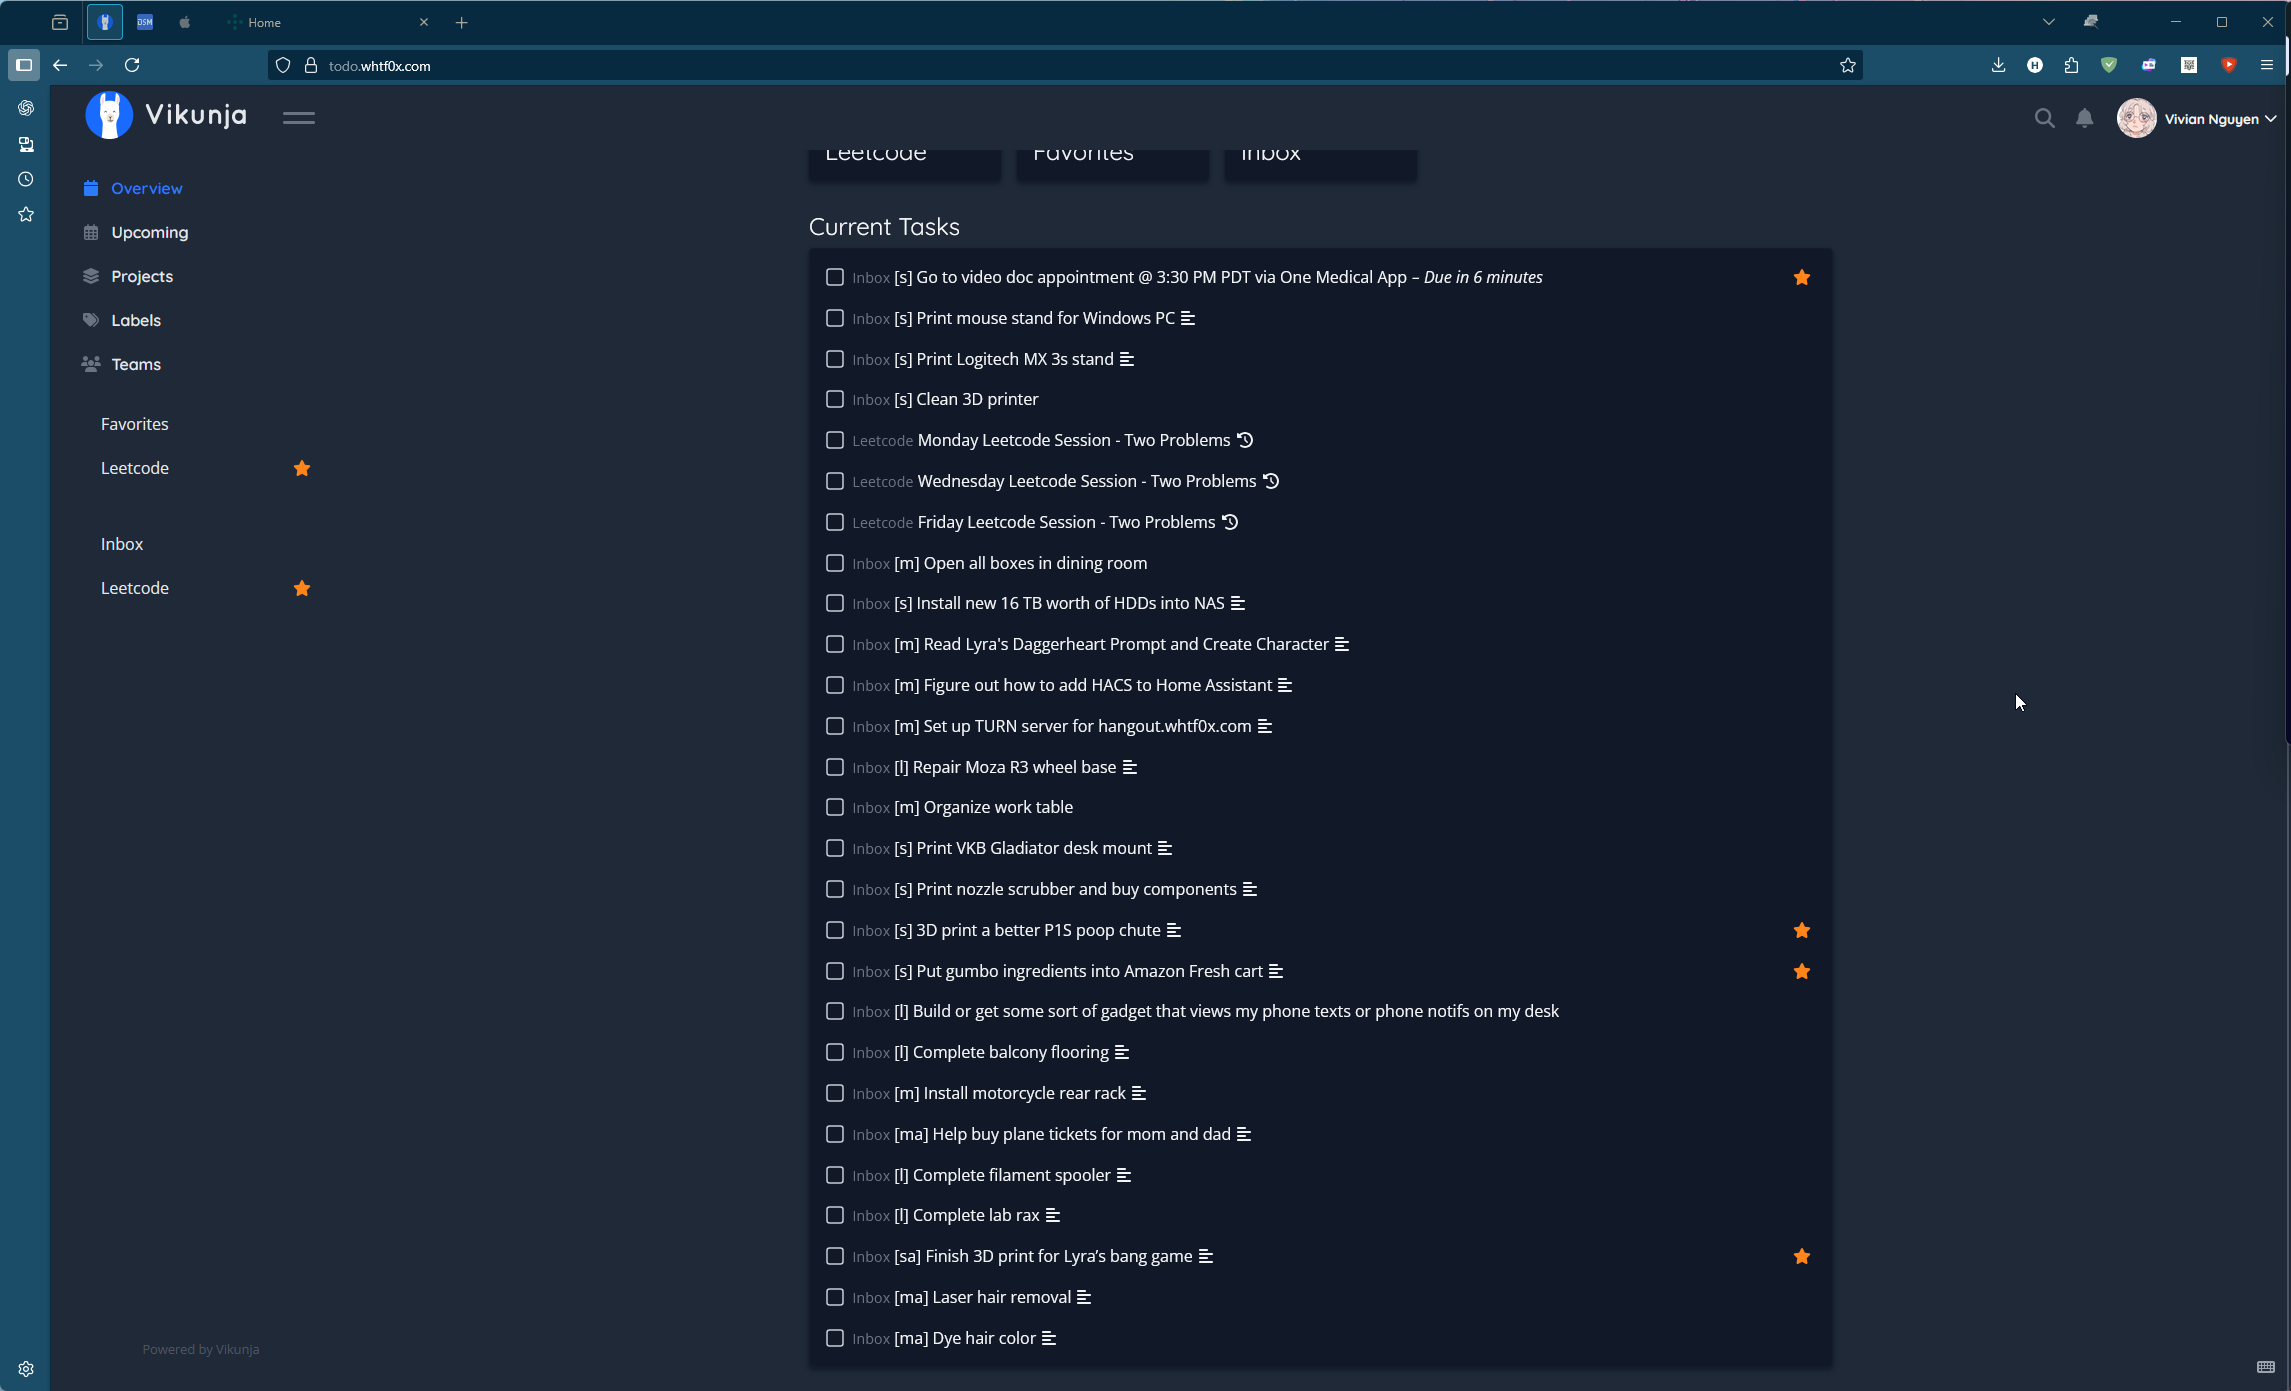Open the notifications bell
Screen dimensions: 2291x1391
coord(2084,118)
